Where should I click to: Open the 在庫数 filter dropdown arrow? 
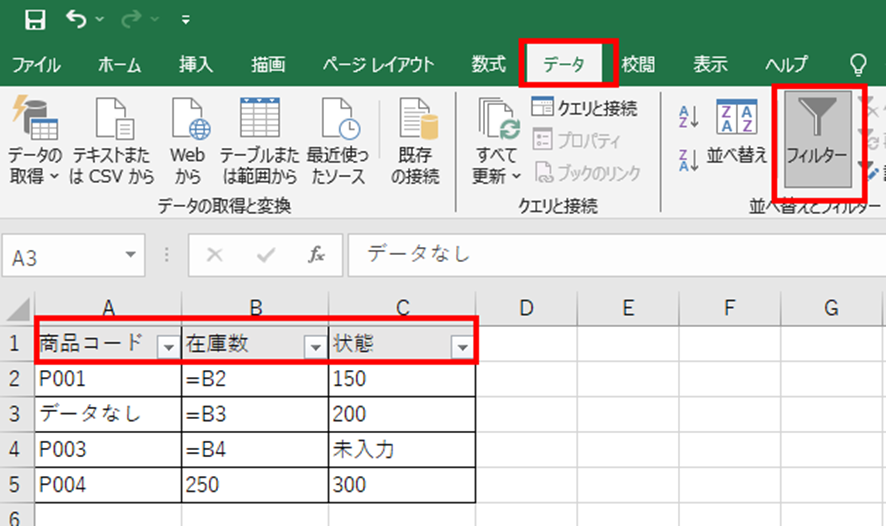[314, 346]
